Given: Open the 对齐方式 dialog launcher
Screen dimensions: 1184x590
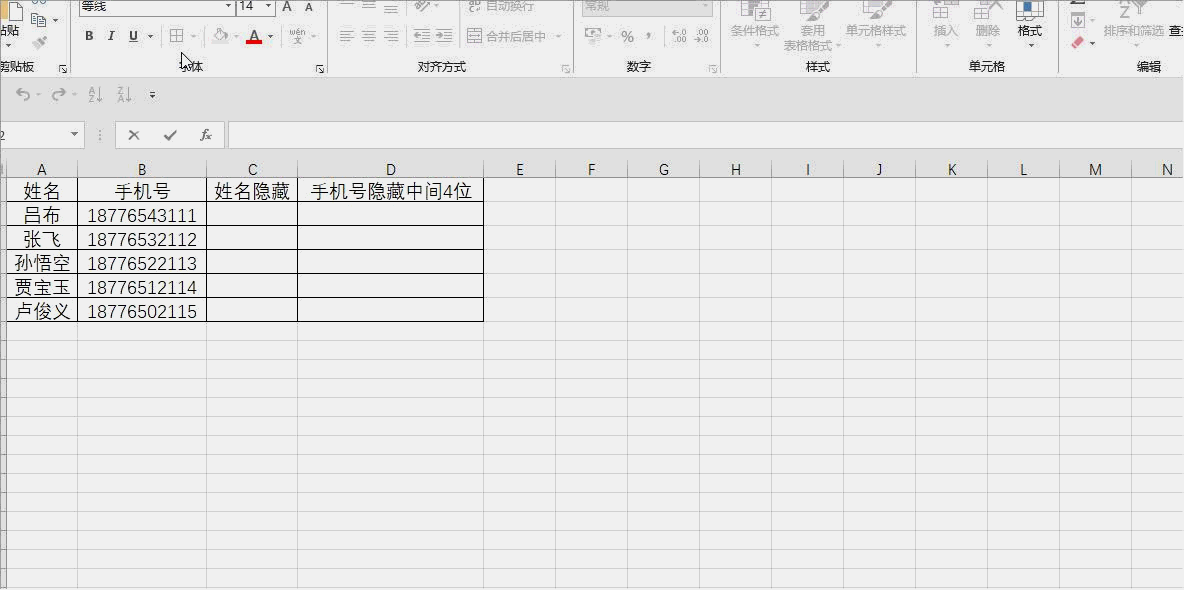Looking at the screenshot, I should (x=566, y=69).
